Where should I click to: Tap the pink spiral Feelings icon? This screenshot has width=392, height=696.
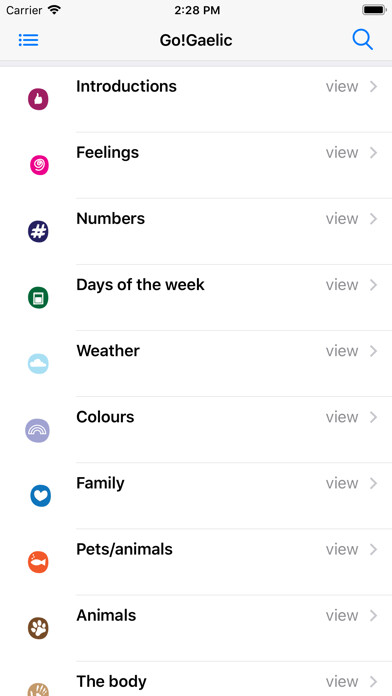[x=39, y=165]
